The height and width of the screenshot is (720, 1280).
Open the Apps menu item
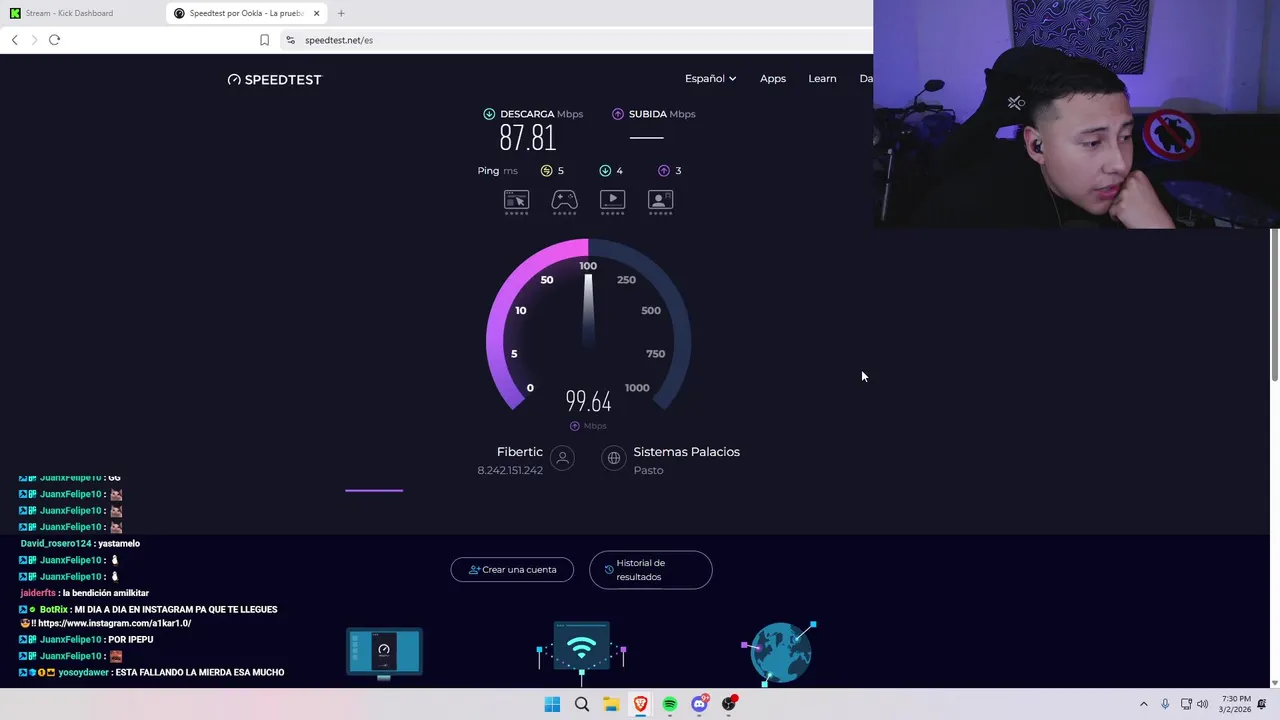(773, 78)
